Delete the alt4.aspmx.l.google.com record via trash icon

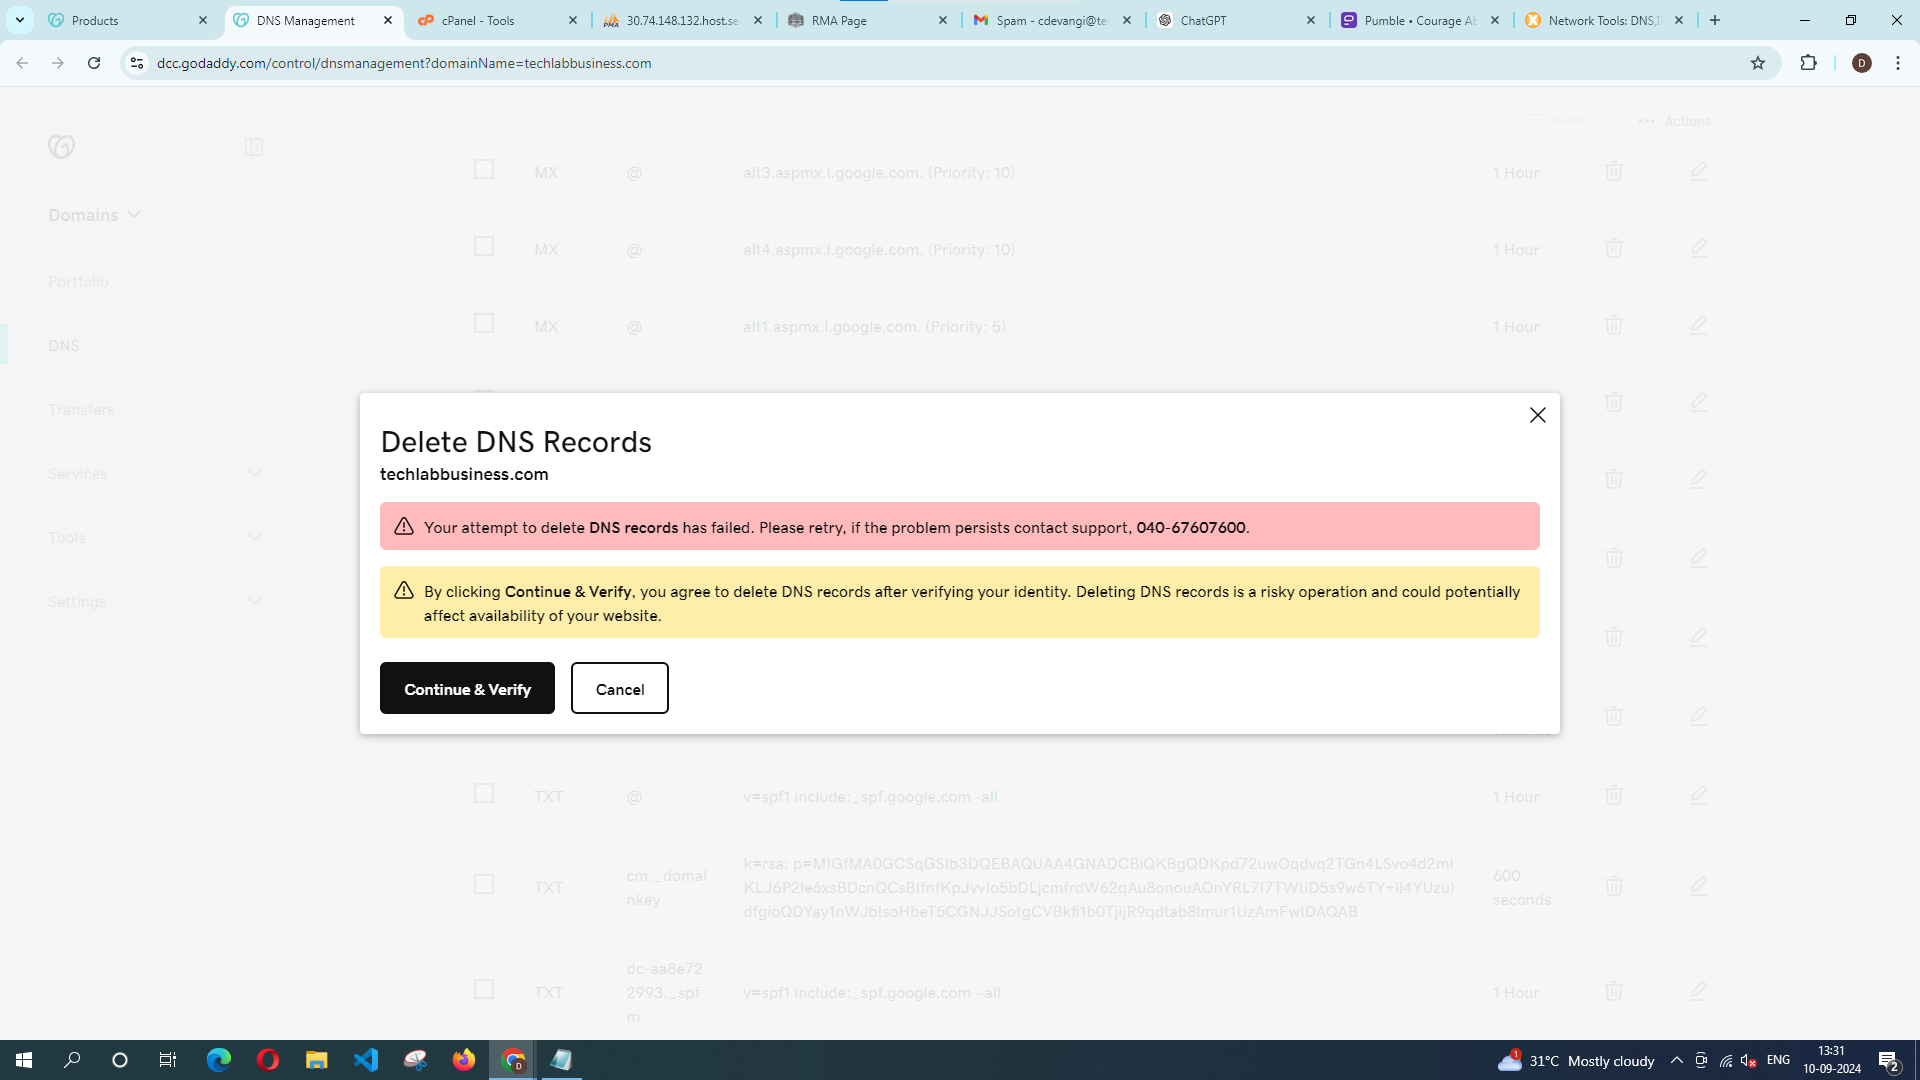click(x=1613, y=247)
